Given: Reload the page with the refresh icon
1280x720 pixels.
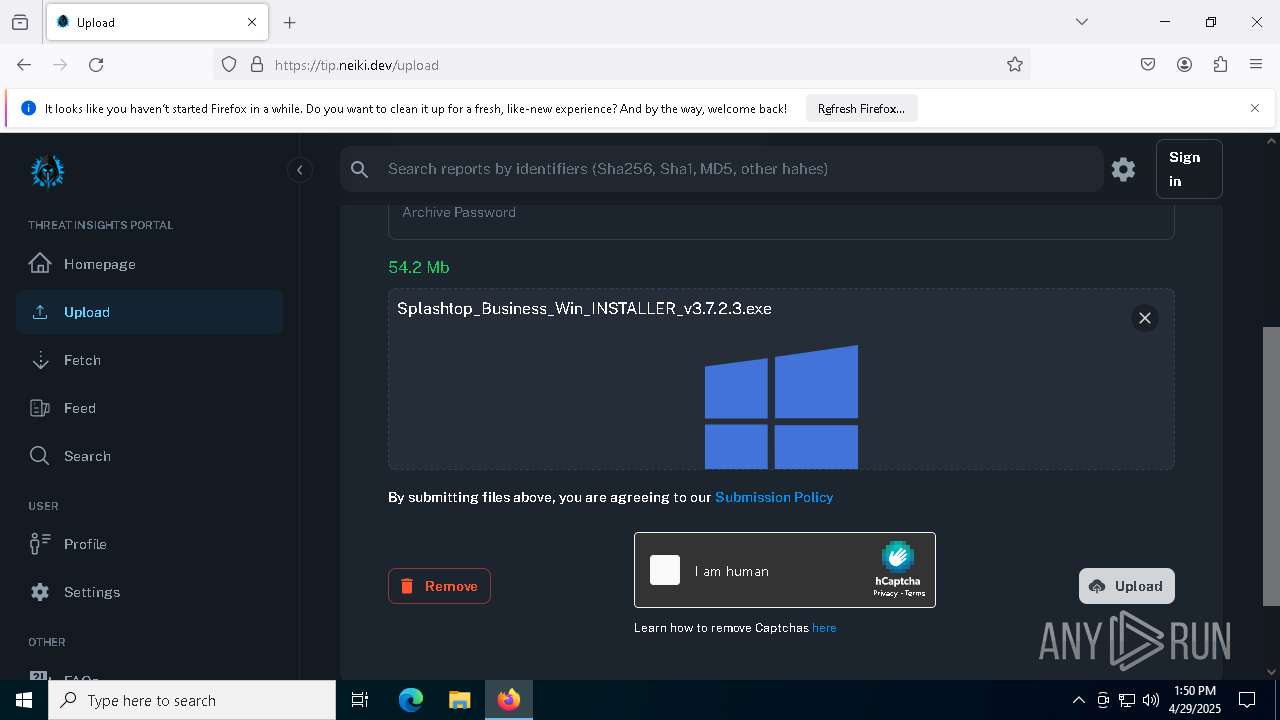Looking at the screenshot, I should pos(96,64).
